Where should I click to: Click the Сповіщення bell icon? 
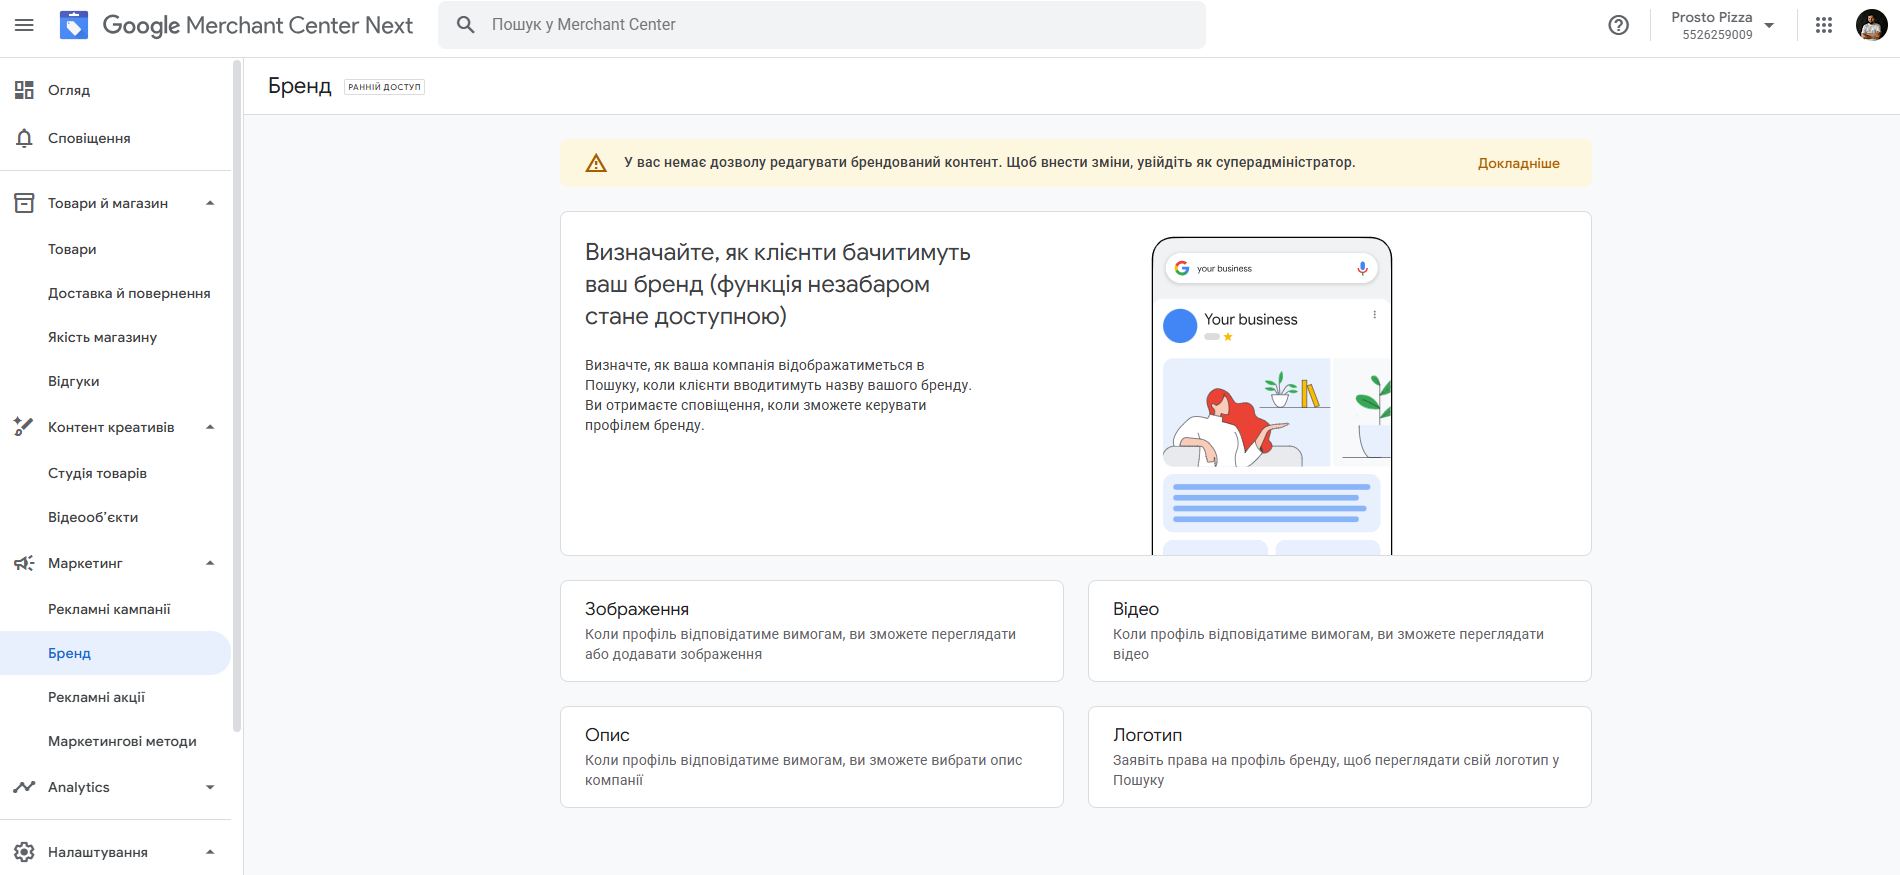click(x=24, y=138)
